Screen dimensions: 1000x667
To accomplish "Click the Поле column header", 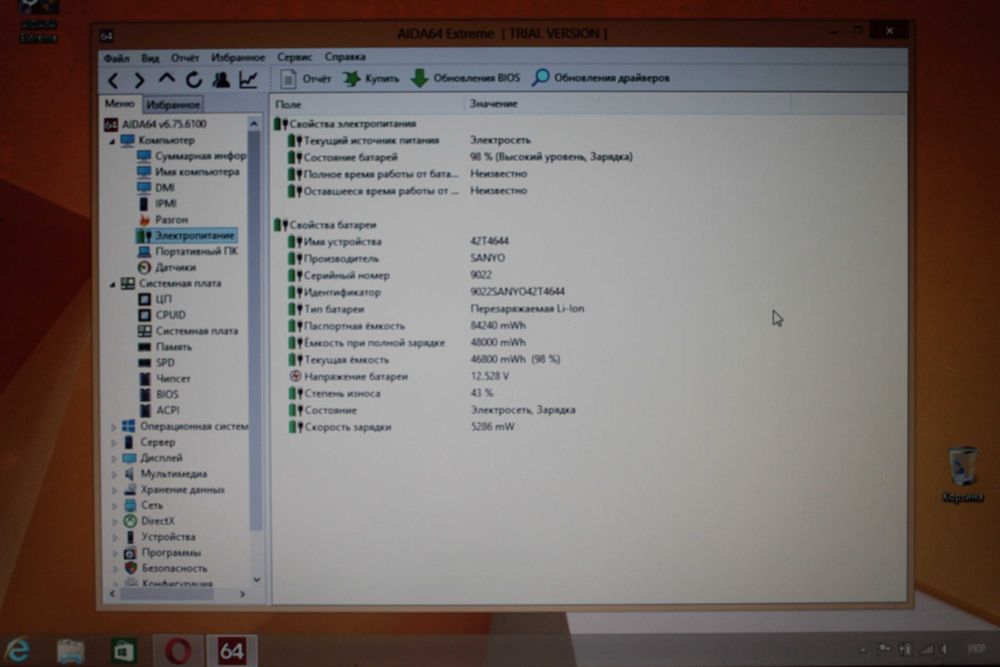I will pyautogui.click(x=368, y=104).
